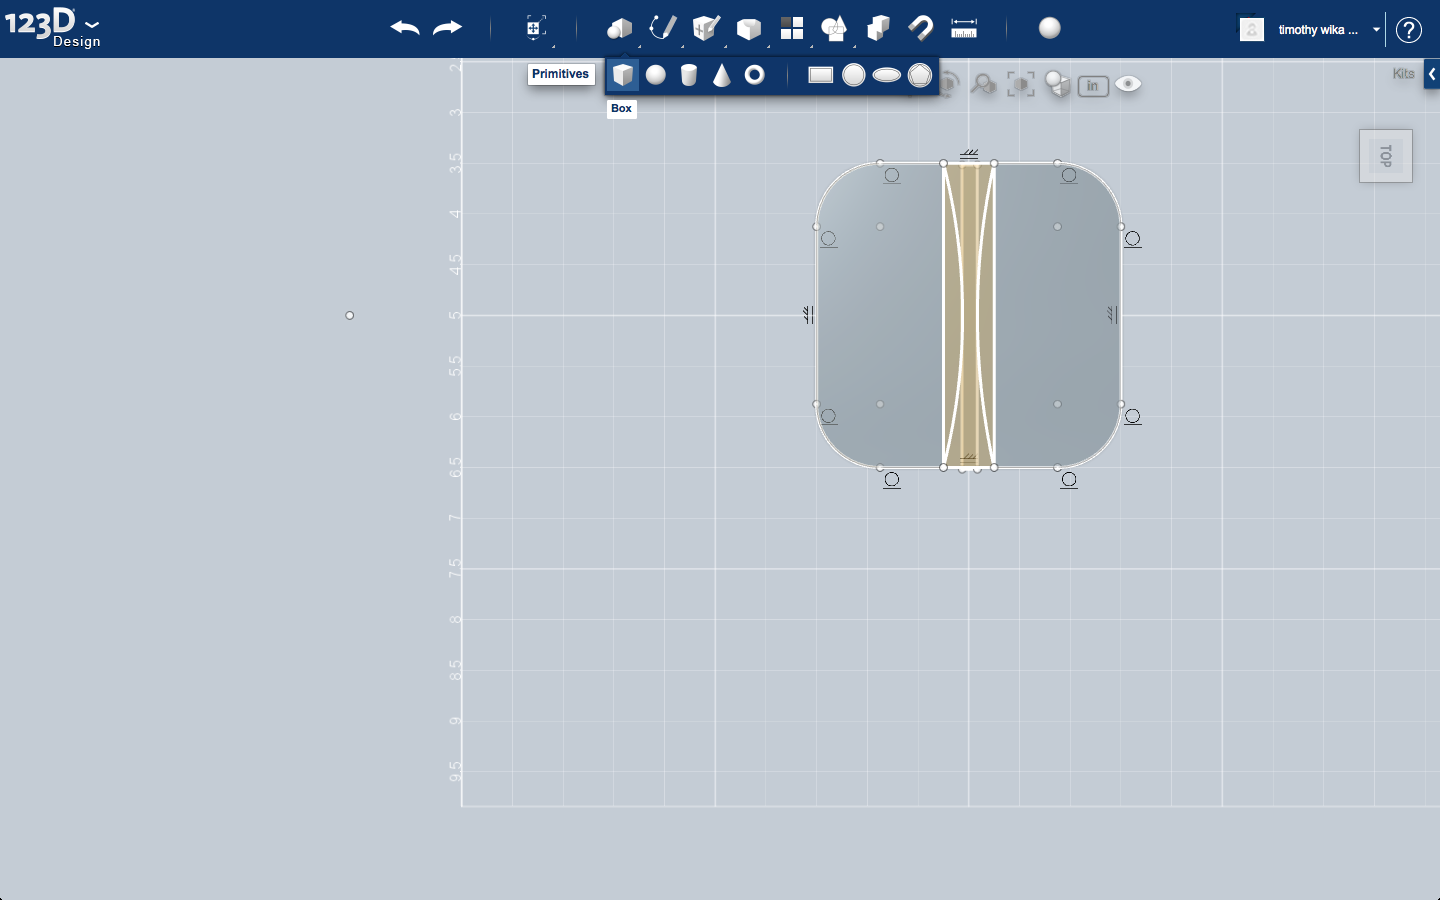The height and width of the screenshot is (900, 1440).
Task: Toggle object visibility with the eye icon
Action: (x=1128, y=85)
